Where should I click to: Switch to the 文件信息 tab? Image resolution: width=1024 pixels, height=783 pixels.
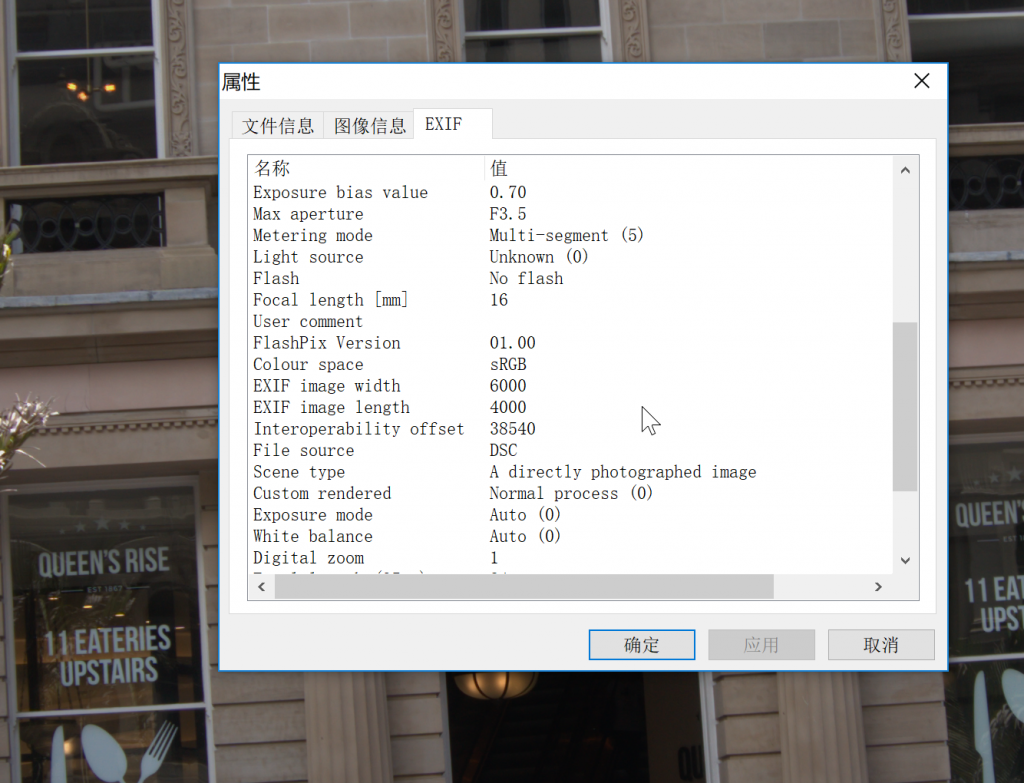point(278,125)
